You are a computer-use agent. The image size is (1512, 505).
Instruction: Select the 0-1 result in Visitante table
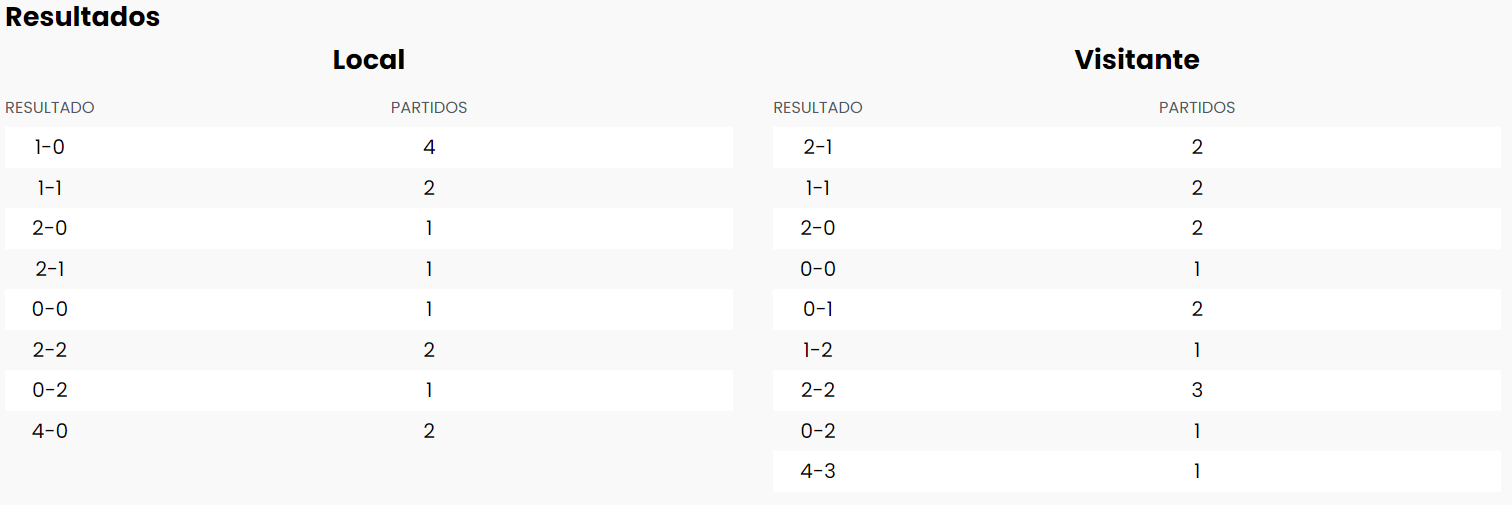pyautogui.click(x=818, y=309)
